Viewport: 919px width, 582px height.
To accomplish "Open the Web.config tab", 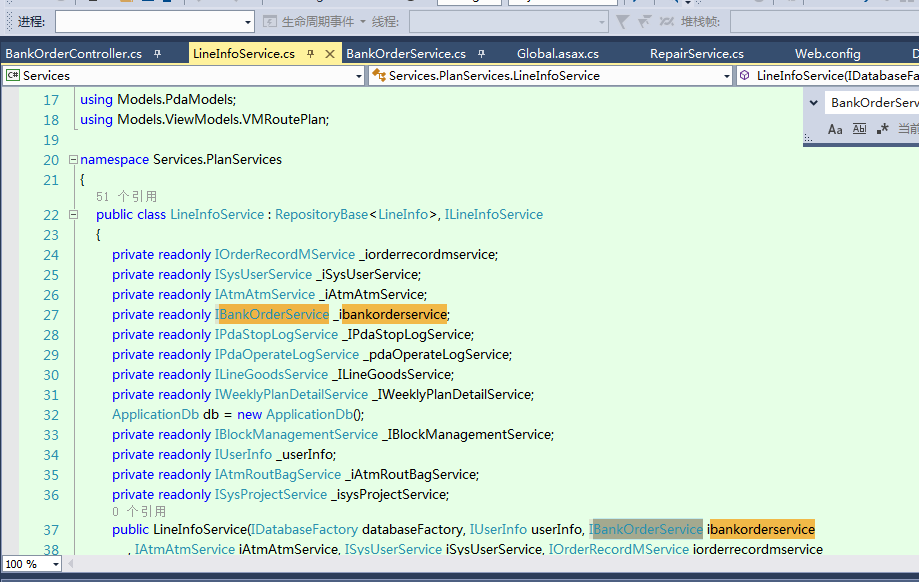I will click(x=827, y=53).
